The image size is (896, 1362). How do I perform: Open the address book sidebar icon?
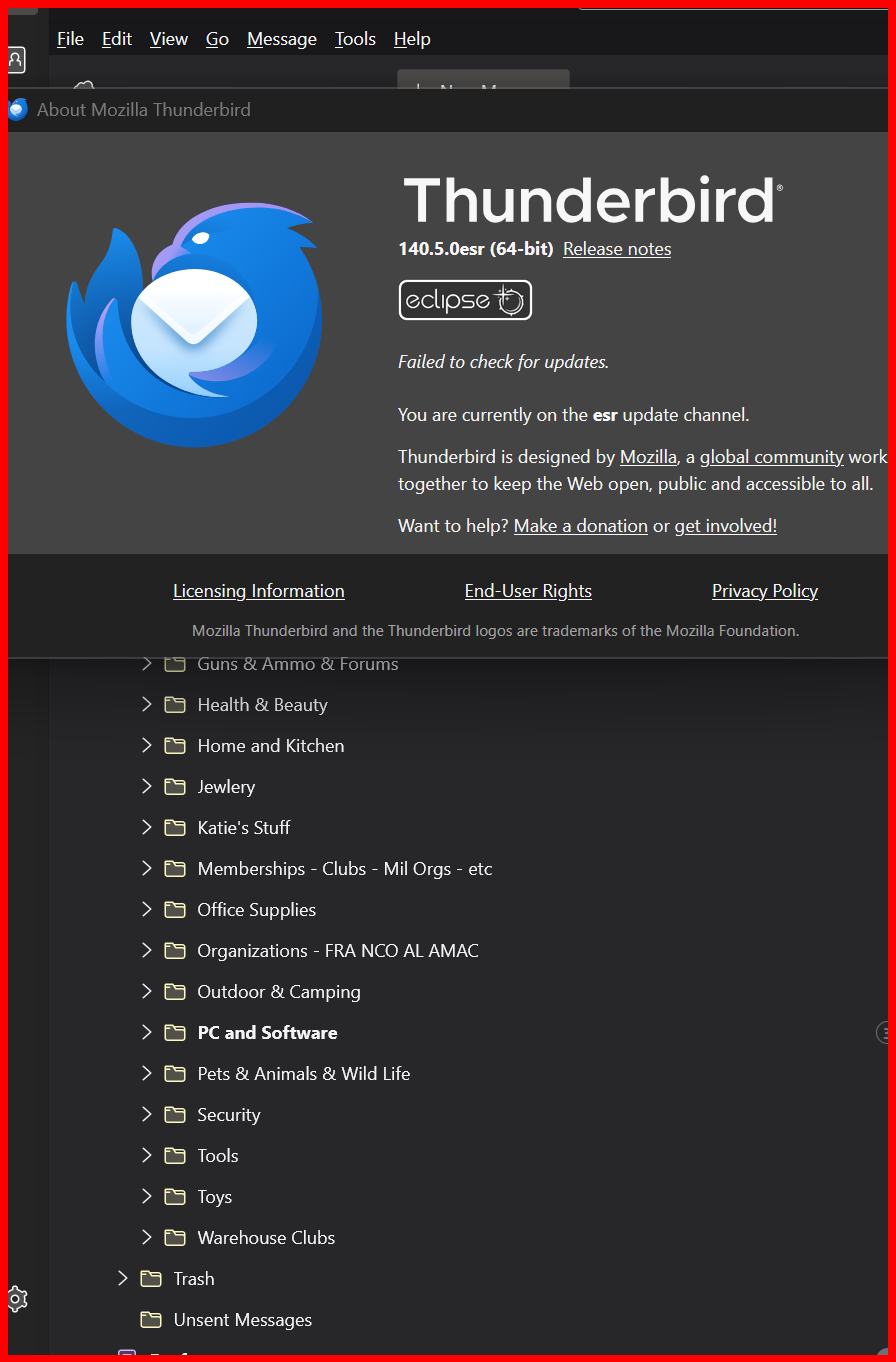coord(15,60)
